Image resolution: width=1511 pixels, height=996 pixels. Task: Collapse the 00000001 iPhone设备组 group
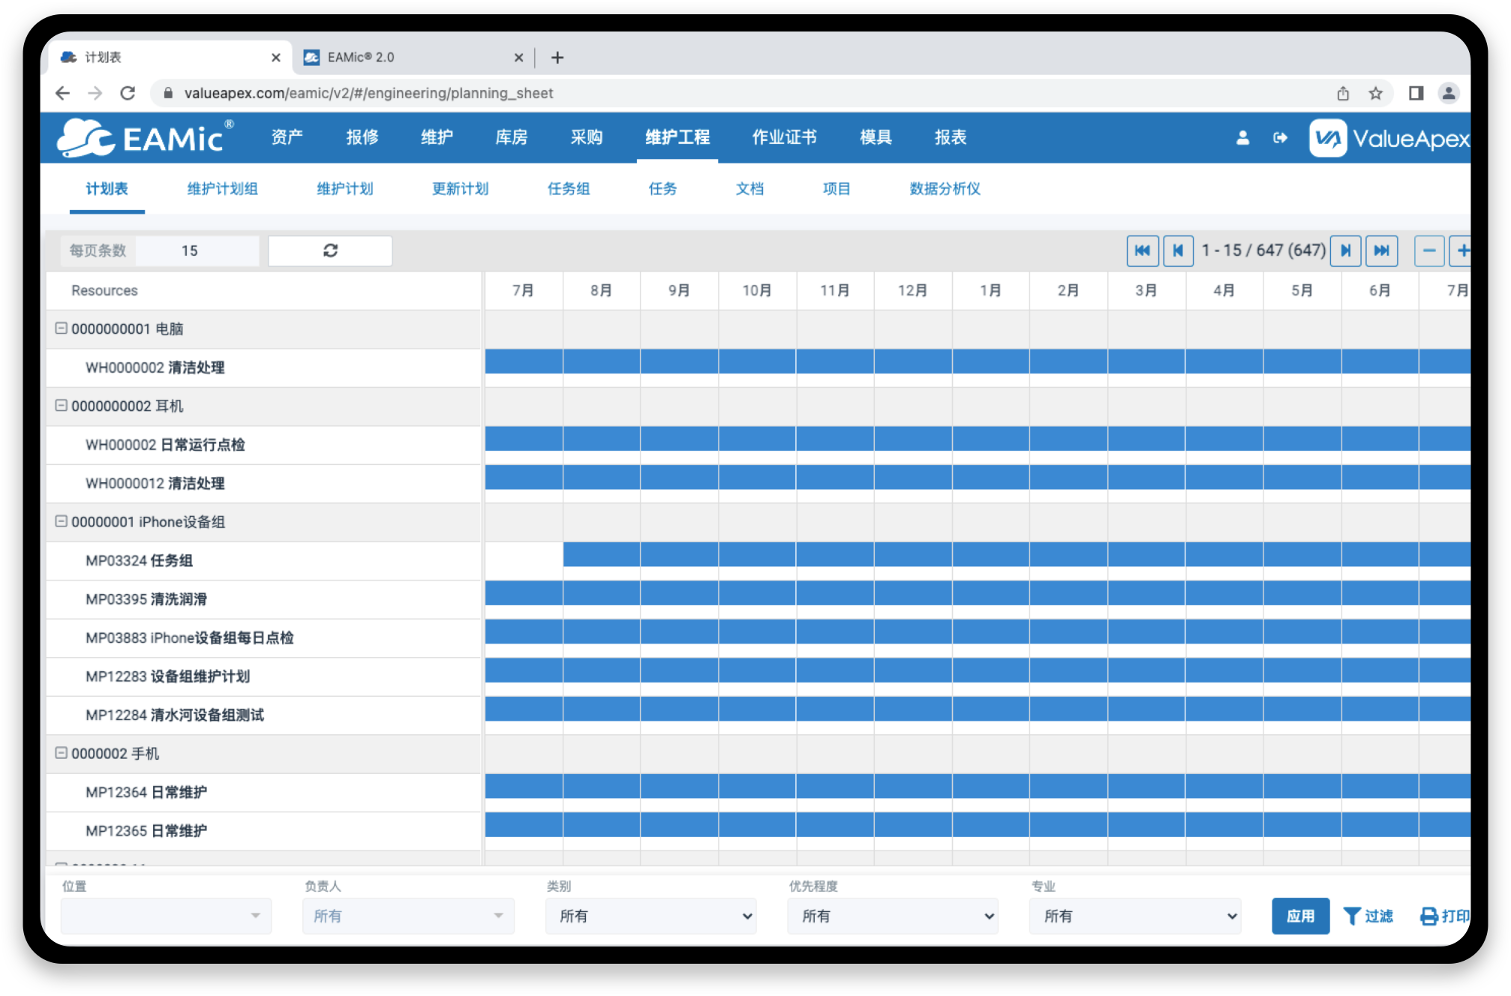pos(61,521)
